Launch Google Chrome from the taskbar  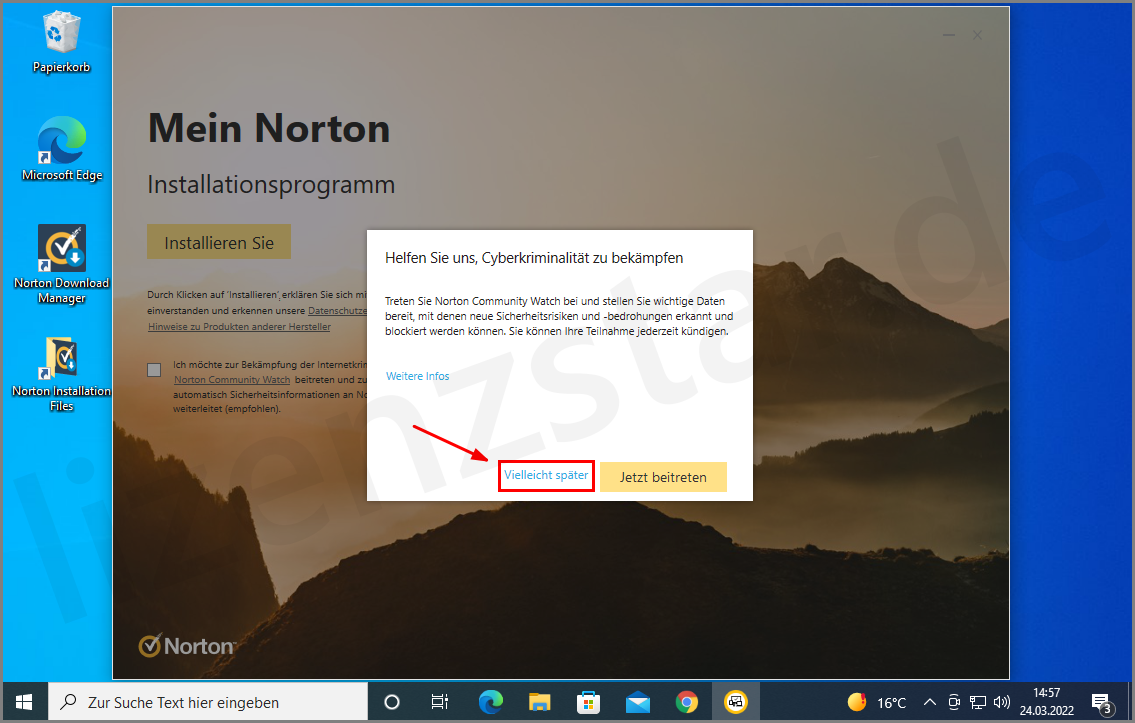(687, 702)
